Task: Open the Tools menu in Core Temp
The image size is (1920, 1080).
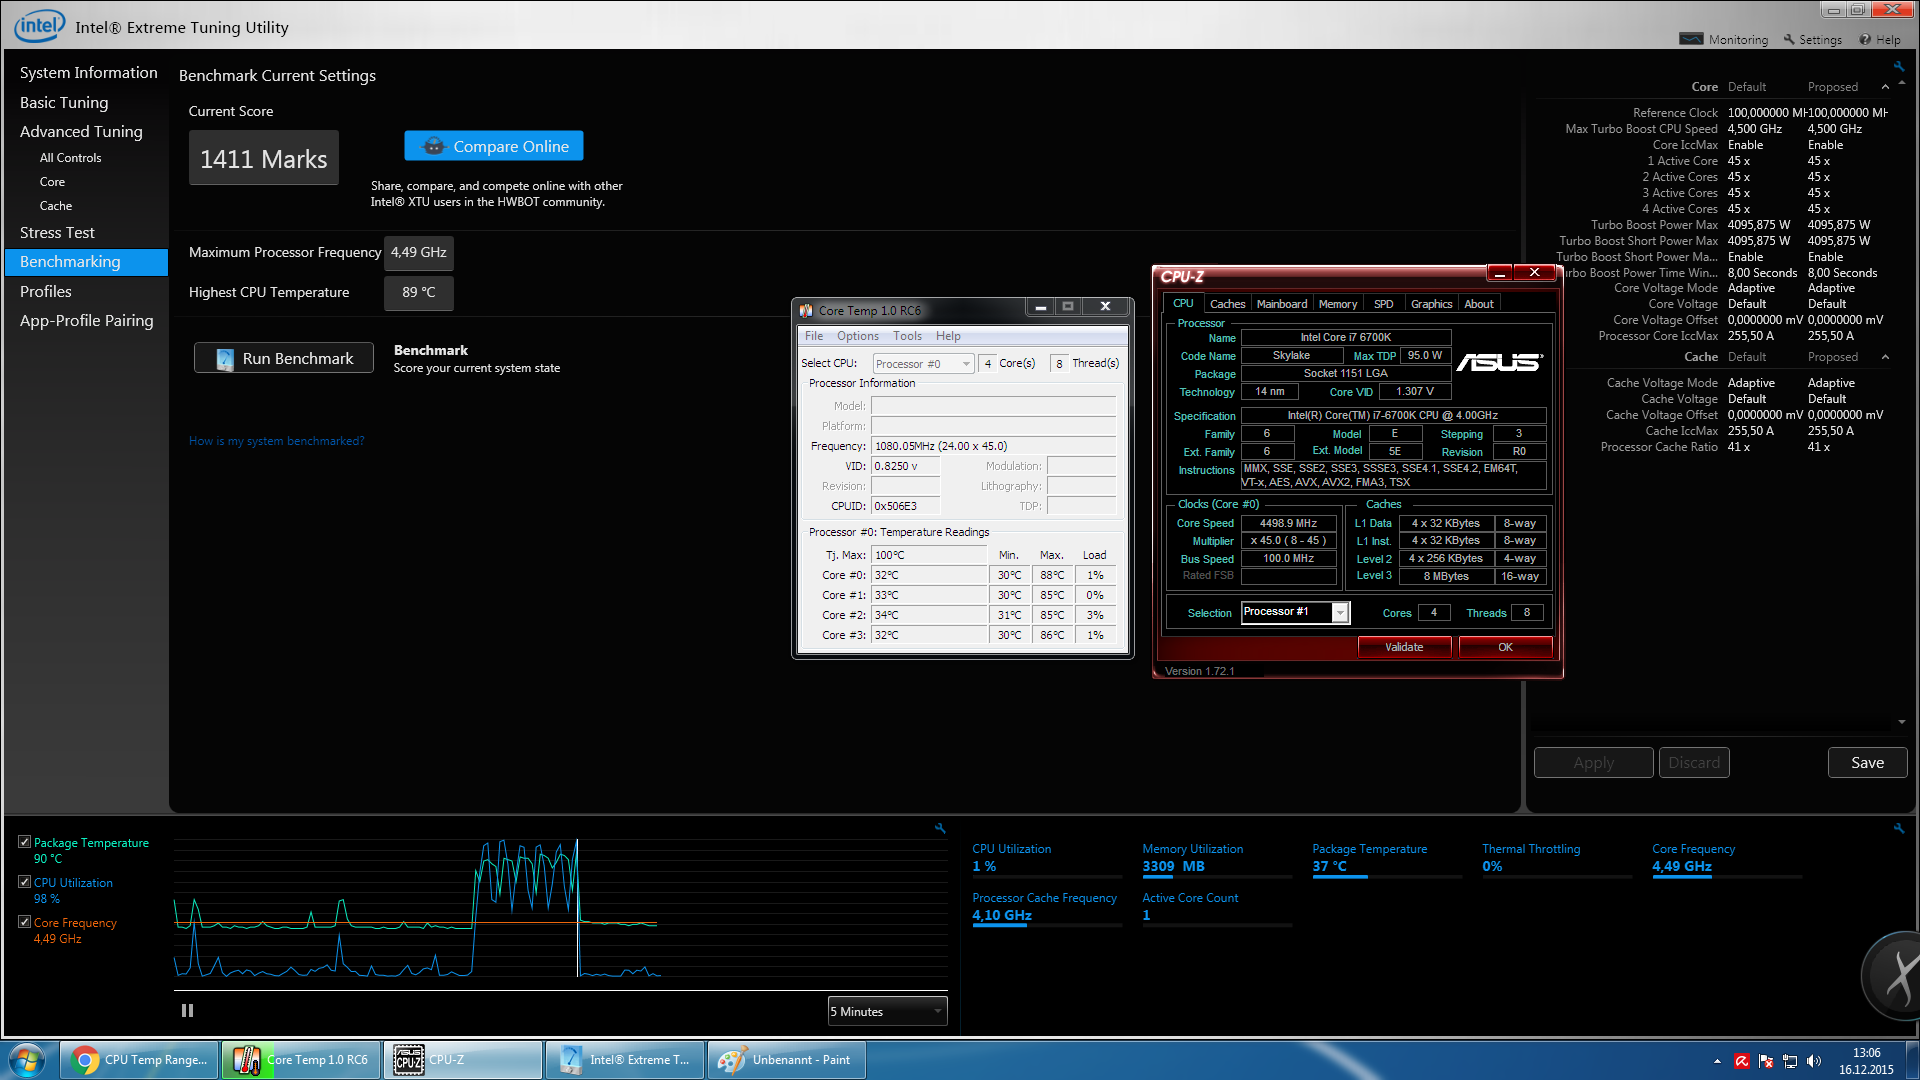Action: (907, 336)
